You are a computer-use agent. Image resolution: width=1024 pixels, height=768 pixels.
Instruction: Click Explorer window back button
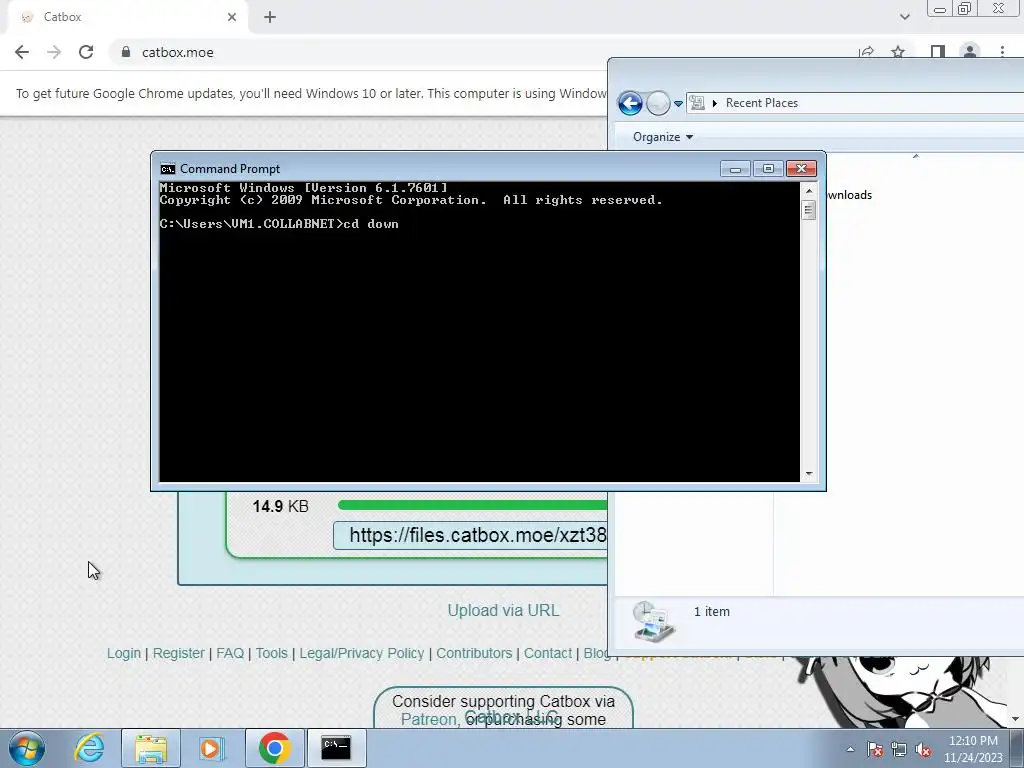click(630, 103)
